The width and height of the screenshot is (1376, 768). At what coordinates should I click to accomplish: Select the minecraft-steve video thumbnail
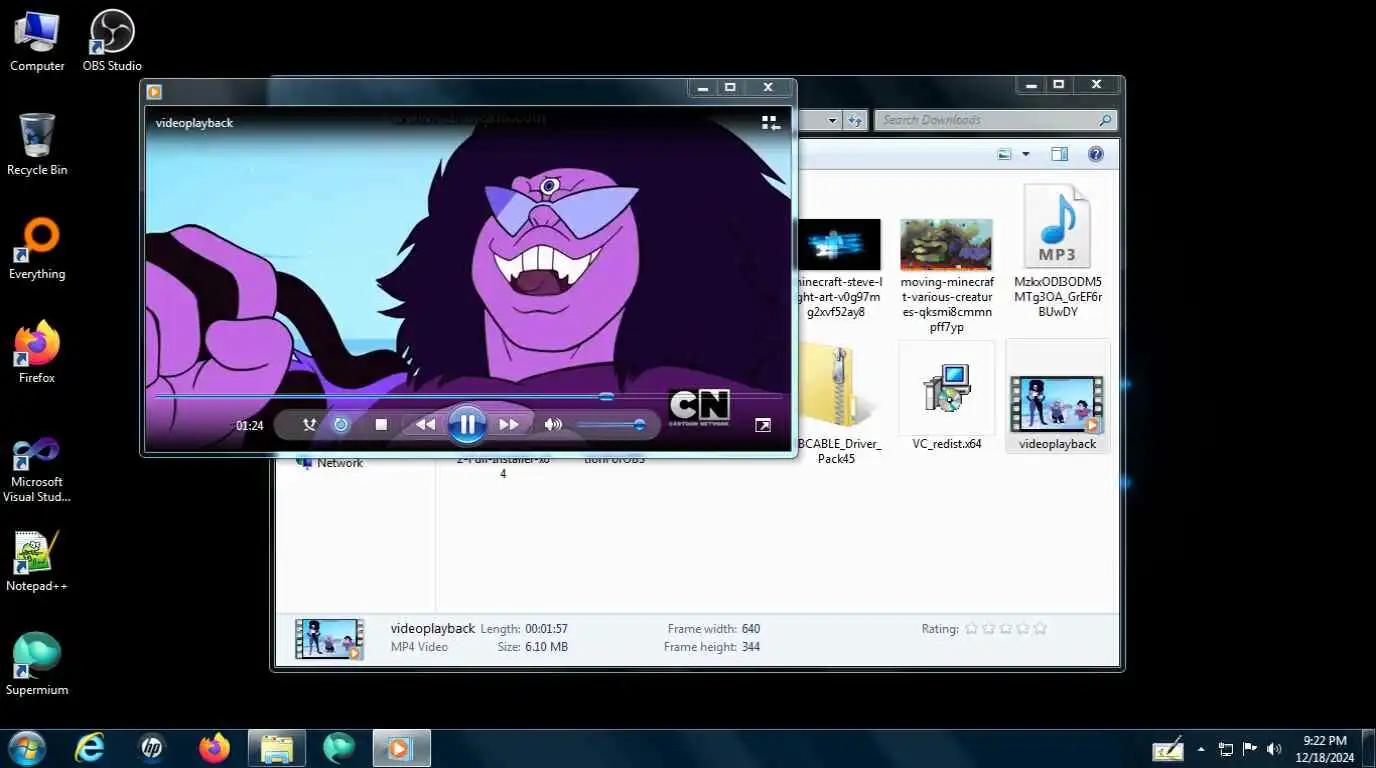[x=838, y=246]
